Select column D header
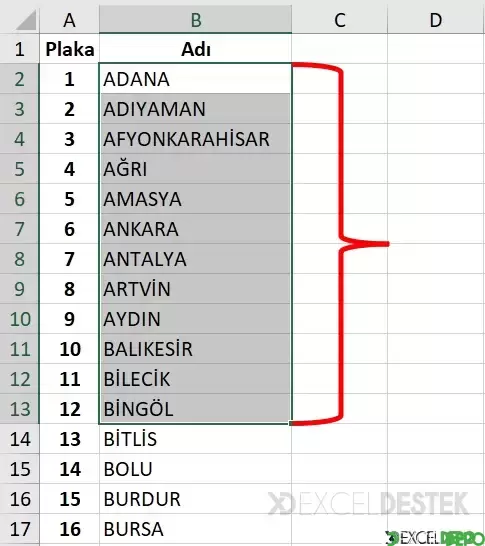The image size is (485, 546). 436,20
